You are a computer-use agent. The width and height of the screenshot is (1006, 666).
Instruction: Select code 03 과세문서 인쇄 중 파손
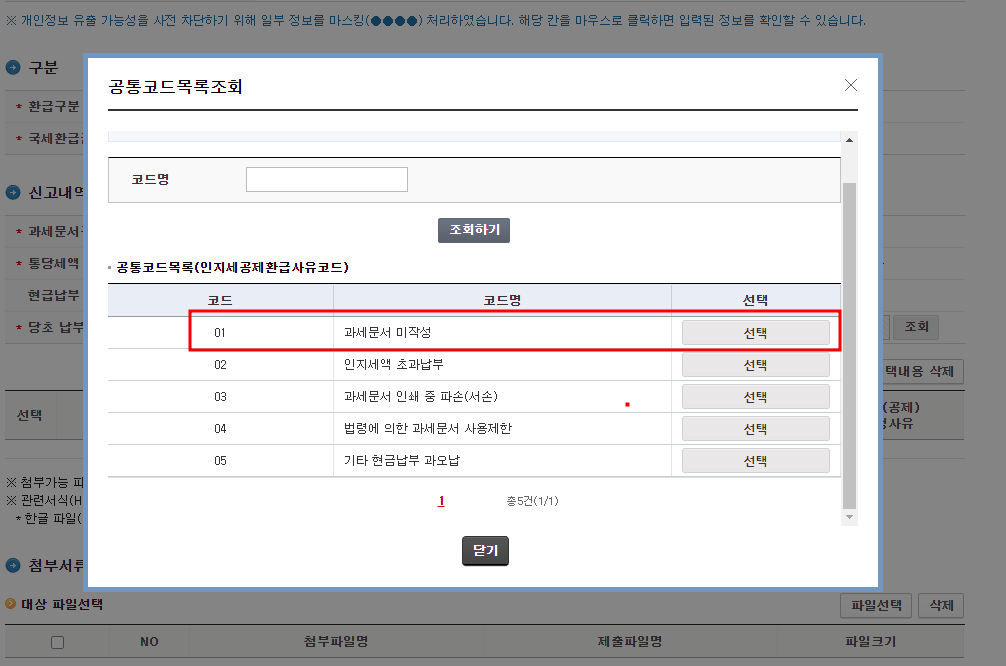point(755,396)
